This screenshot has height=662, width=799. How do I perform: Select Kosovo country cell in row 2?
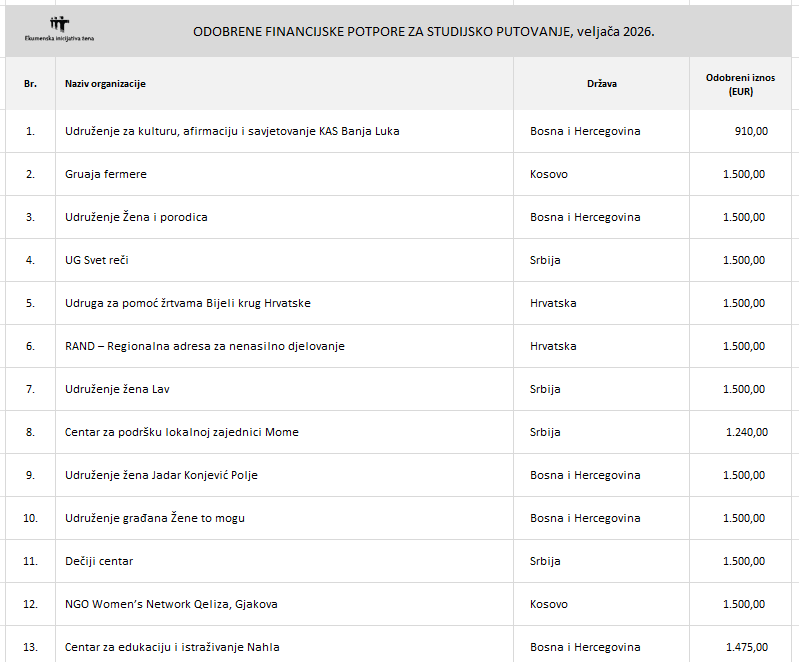(x=549, y=174)
